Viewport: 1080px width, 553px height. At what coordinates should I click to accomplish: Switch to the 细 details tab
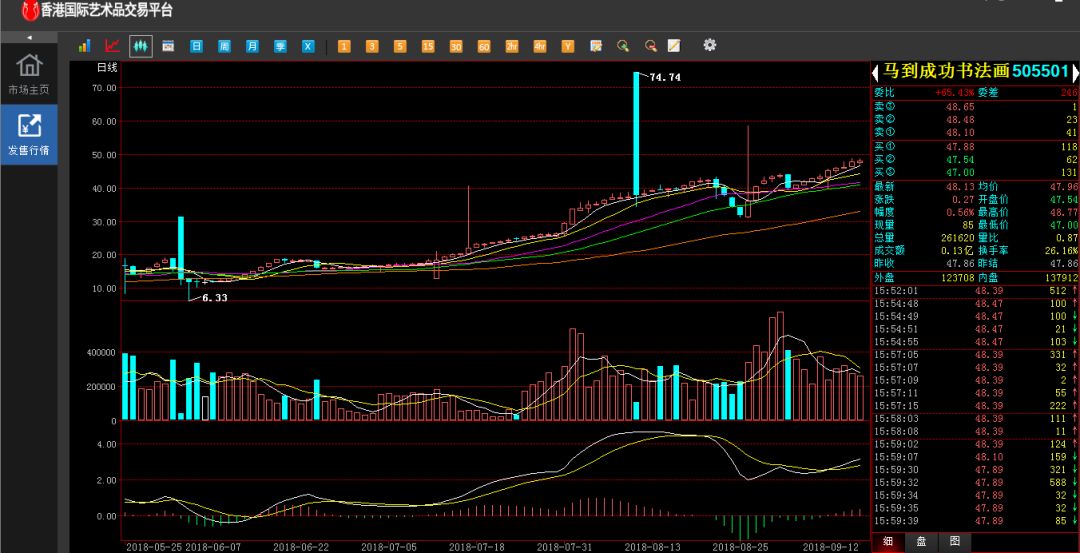click(888, 542)
